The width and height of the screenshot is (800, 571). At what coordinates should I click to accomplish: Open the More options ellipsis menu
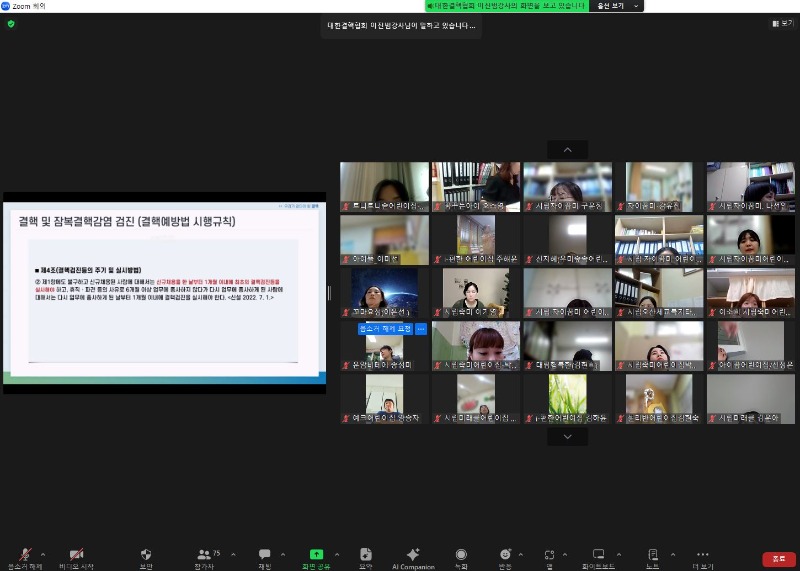[x=703, y=554]
